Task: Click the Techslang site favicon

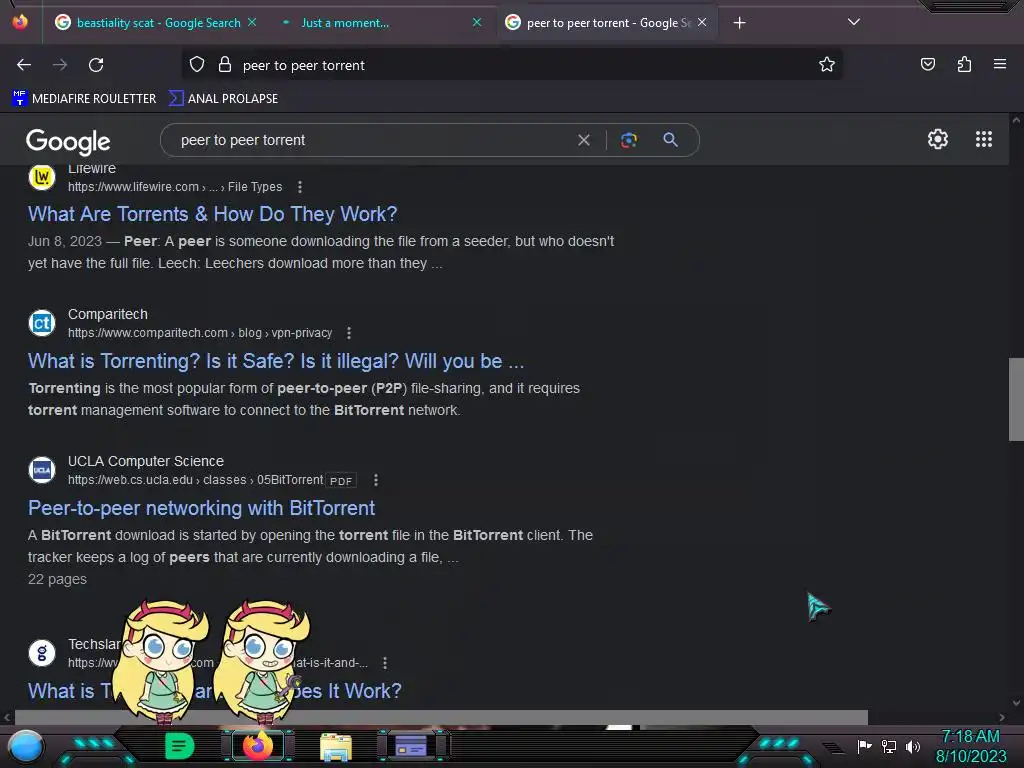Action: click(x=42, y=653)
